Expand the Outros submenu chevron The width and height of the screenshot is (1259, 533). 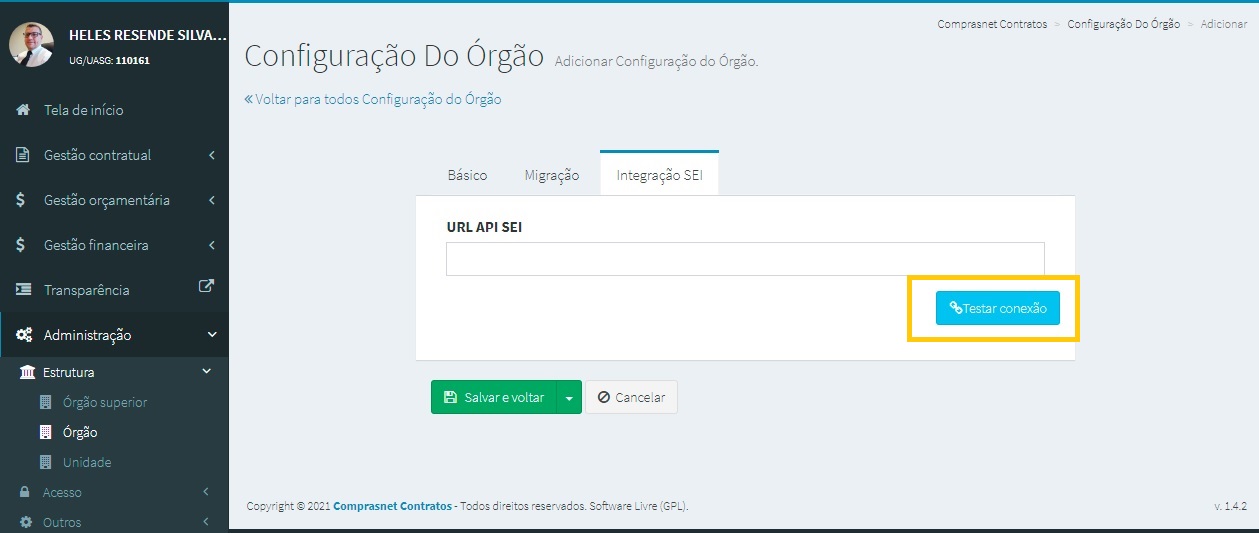(205, 522)
